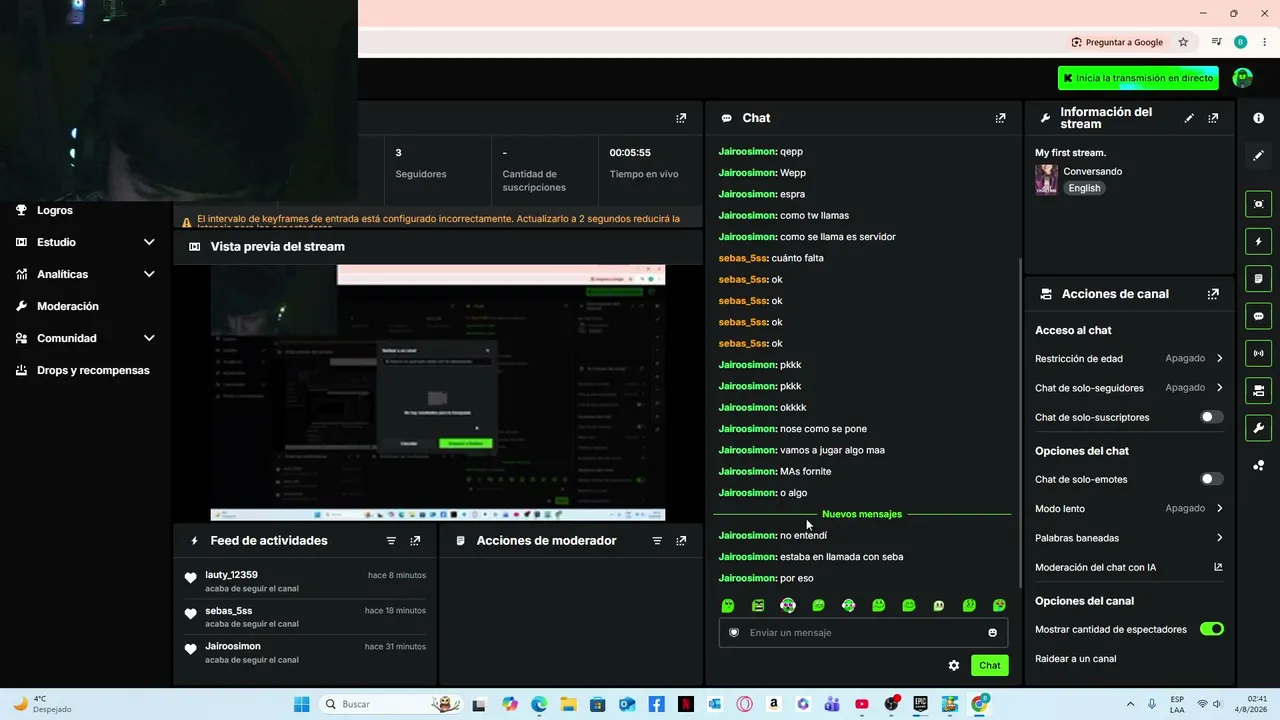Show hidden system tray icons
1280x720 pixels.
1130,704
